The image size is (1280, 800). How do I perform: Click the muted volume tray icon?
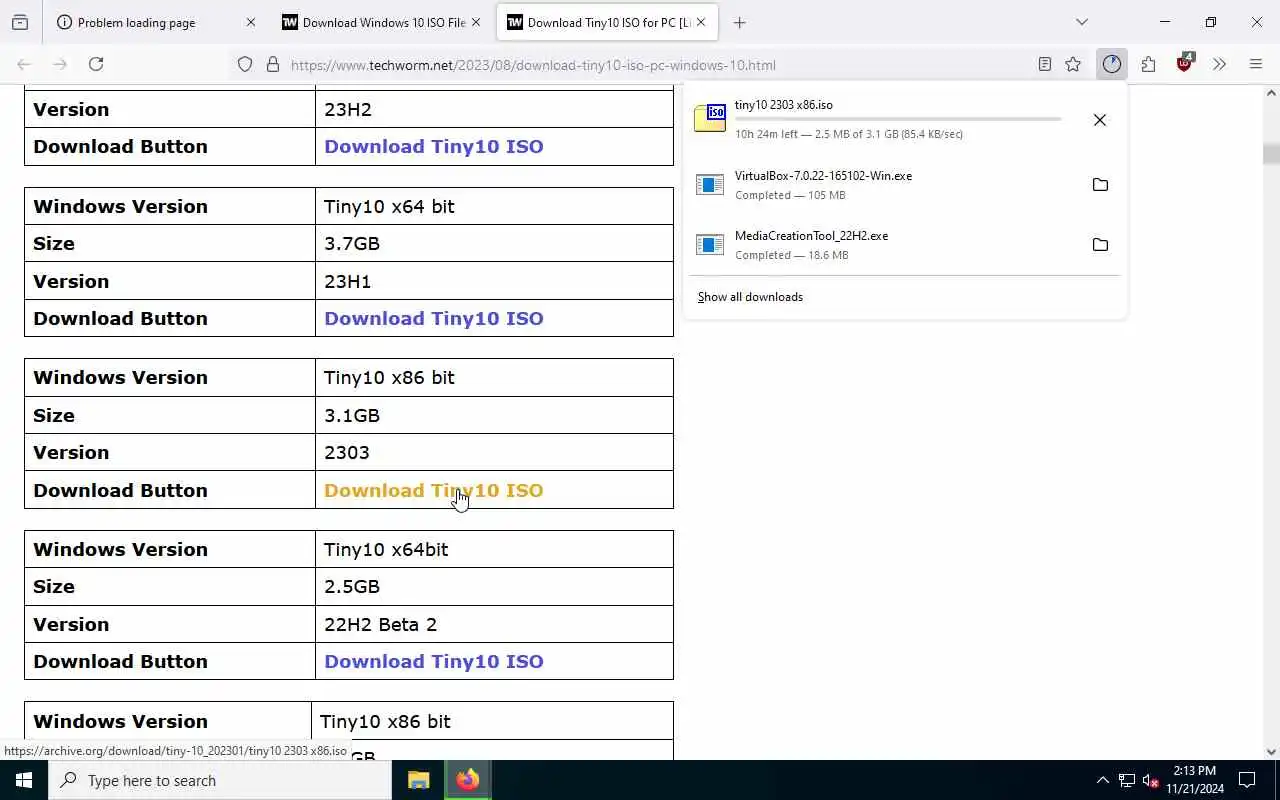click(1151, 780)
